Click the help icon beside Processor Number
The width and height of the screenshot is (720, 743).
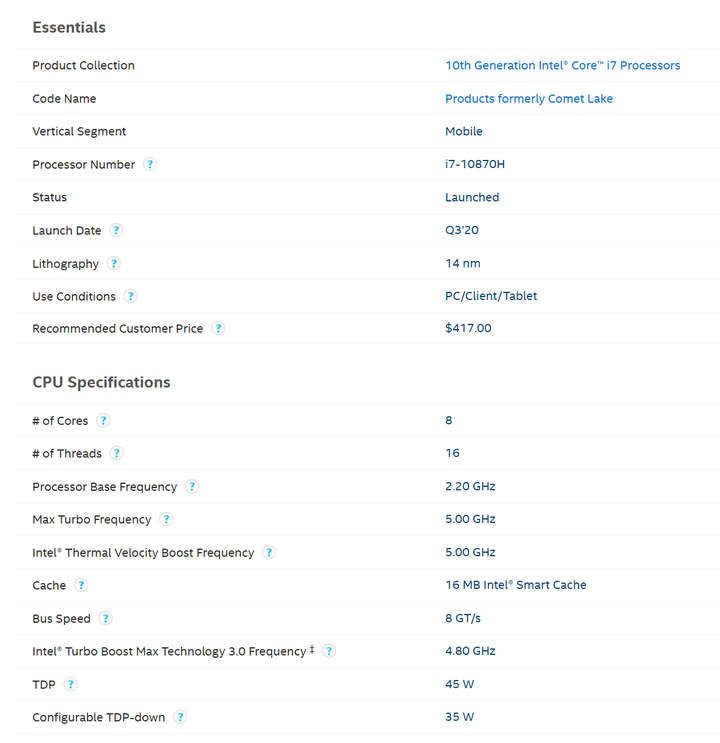(150, 164)
